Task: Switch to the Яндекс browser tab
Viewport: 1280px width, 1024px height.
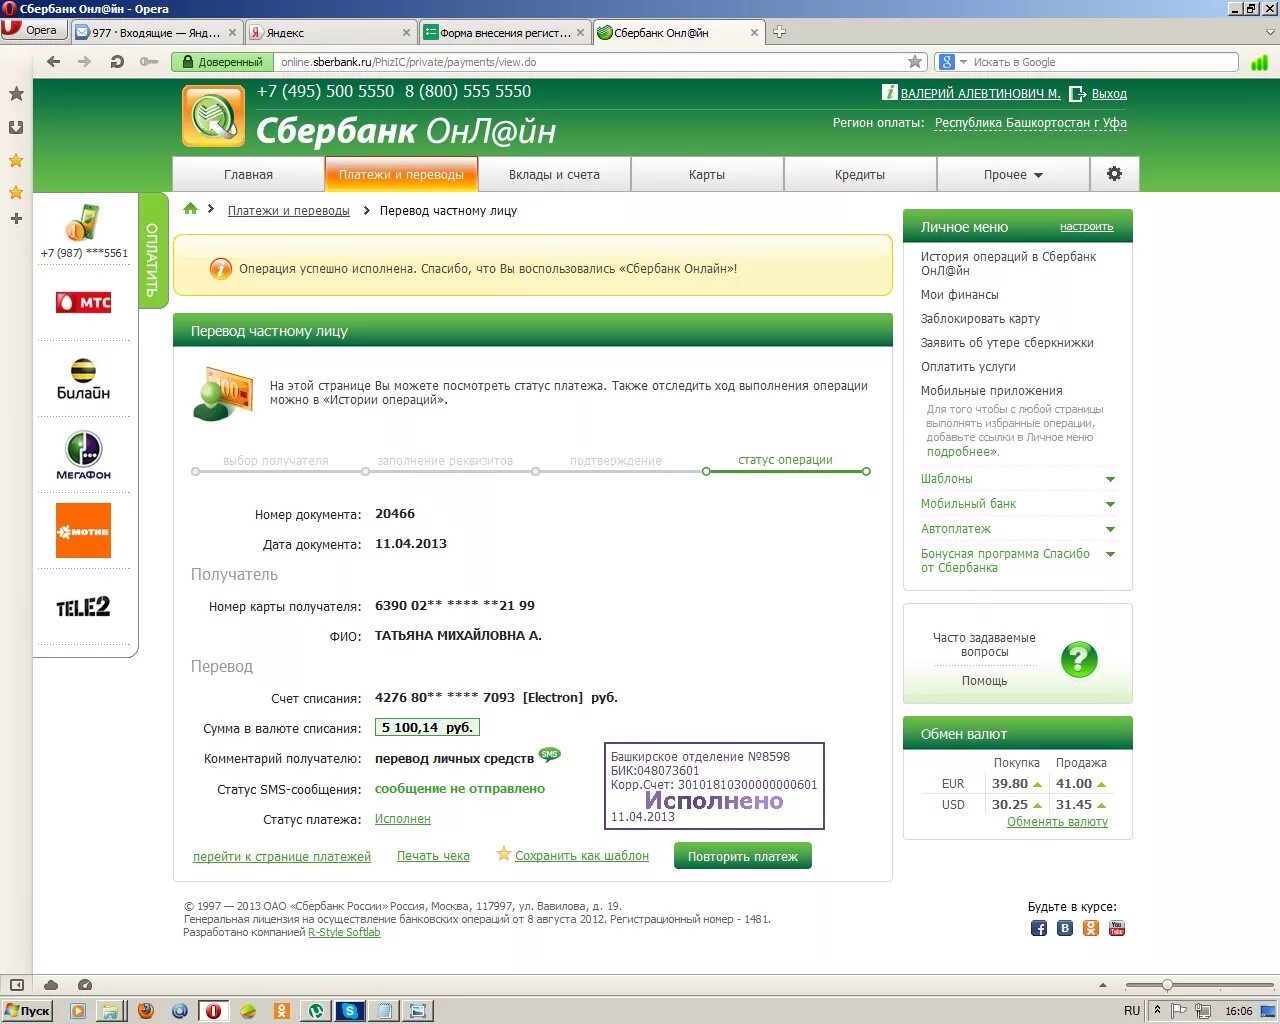Action: [330, 32]
